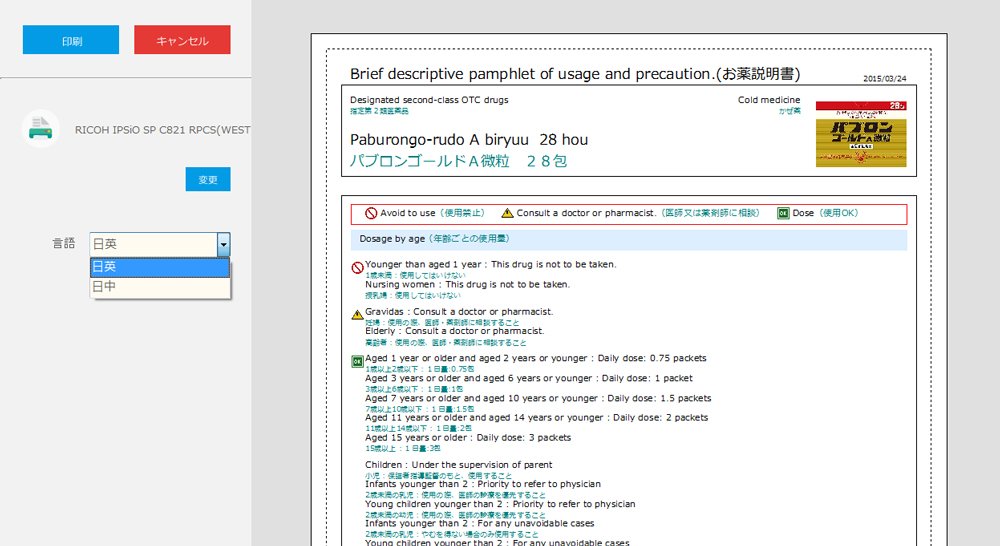Click the blue 印刷 print button

tap(71, 40)
